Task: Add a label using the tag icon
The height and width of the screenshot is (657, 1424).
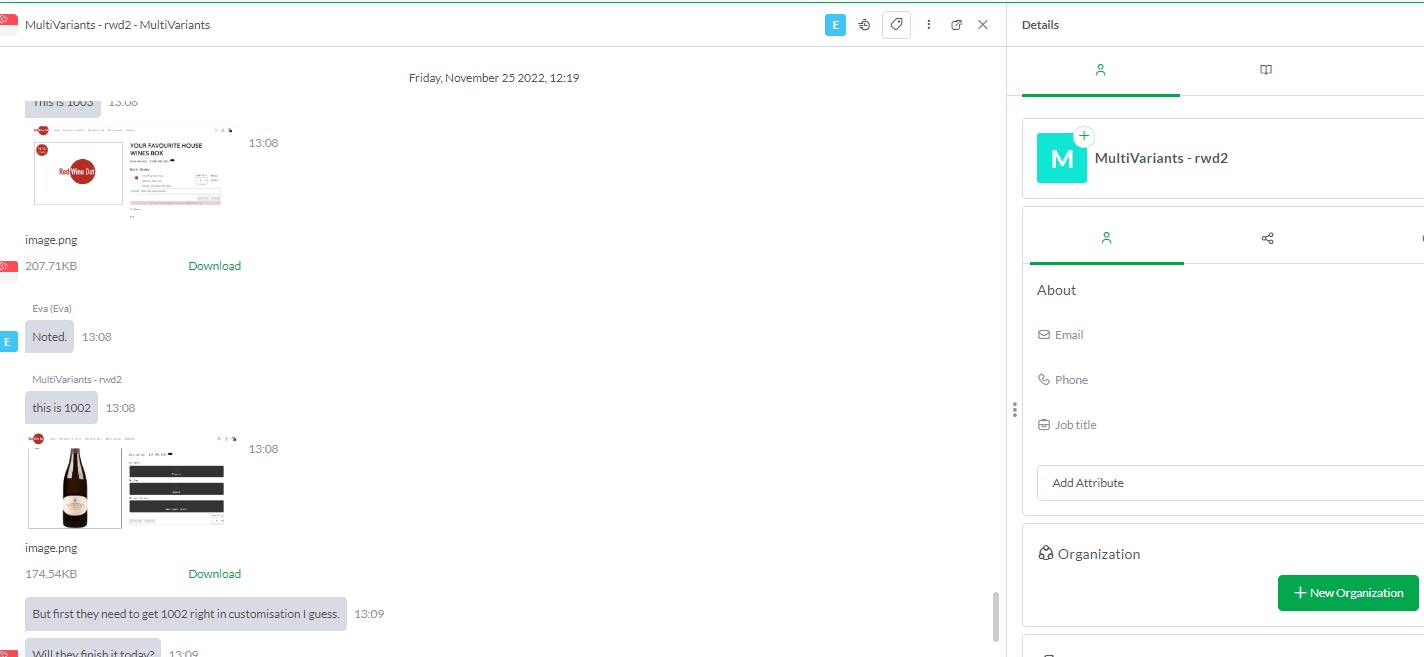Action: 896,25
